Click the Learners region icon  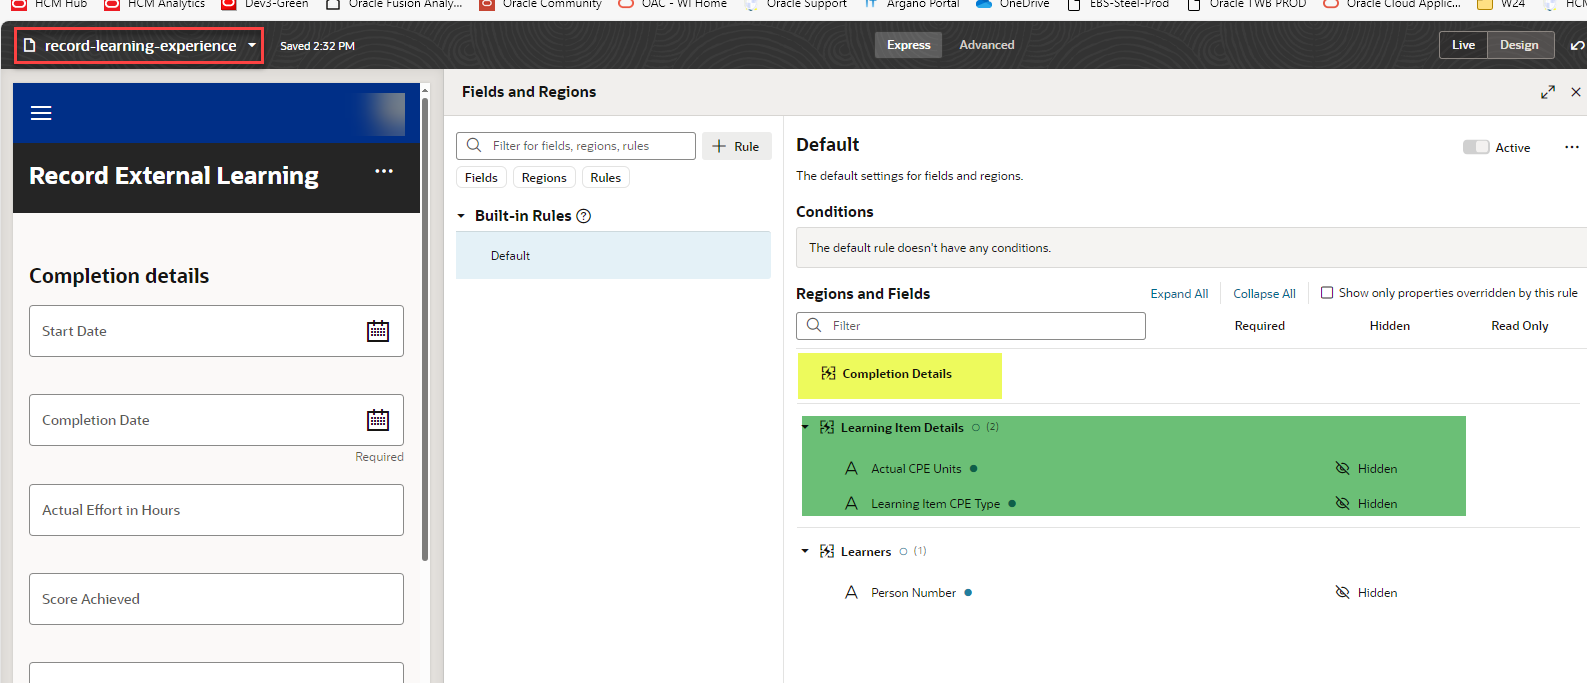pos(827,551)
